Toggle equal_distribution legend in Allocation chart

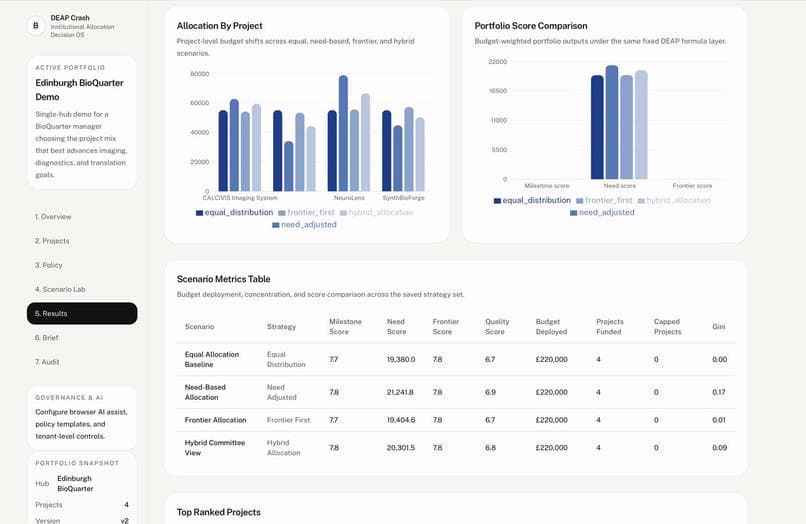point(234,212)
